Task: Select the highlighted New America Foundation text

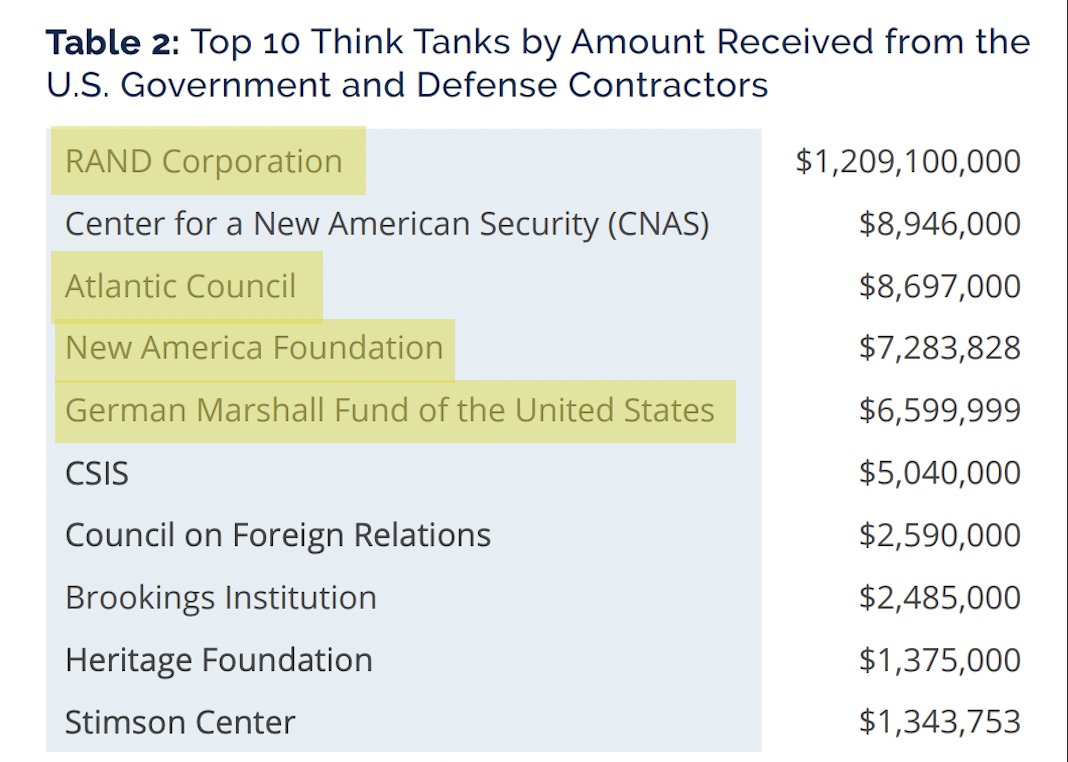Action: click(x=254, y=348)
